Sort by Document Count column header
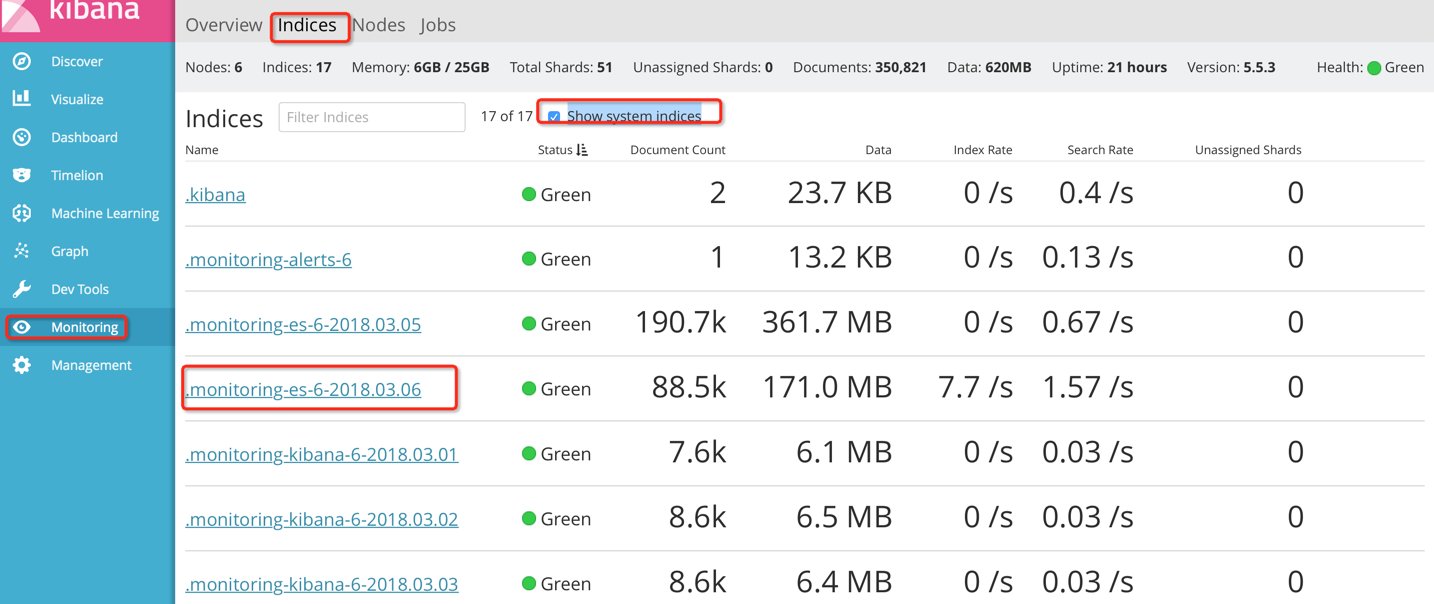The width and height of the screenshot is (1434, 604). coord(677,150)
